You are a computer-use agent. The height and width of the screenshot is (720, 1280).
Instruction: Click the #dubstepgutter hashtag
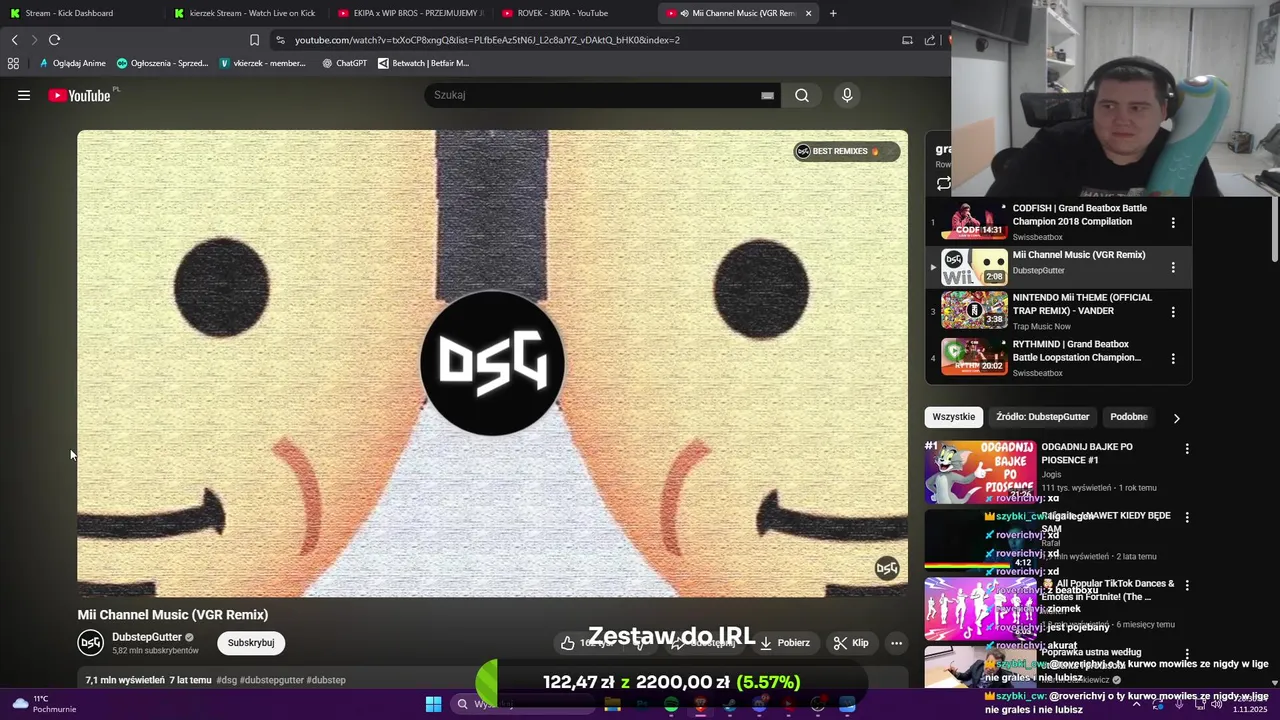tap(271, 680)
